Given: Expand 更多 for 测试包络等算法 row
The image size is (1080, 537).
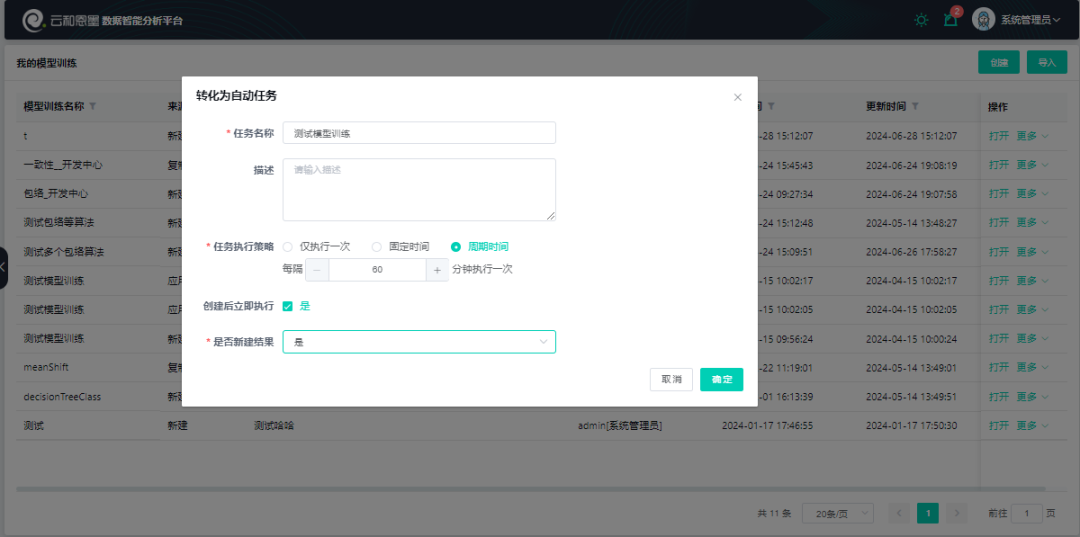Looking at the screenshot, I should [1032, 222].
